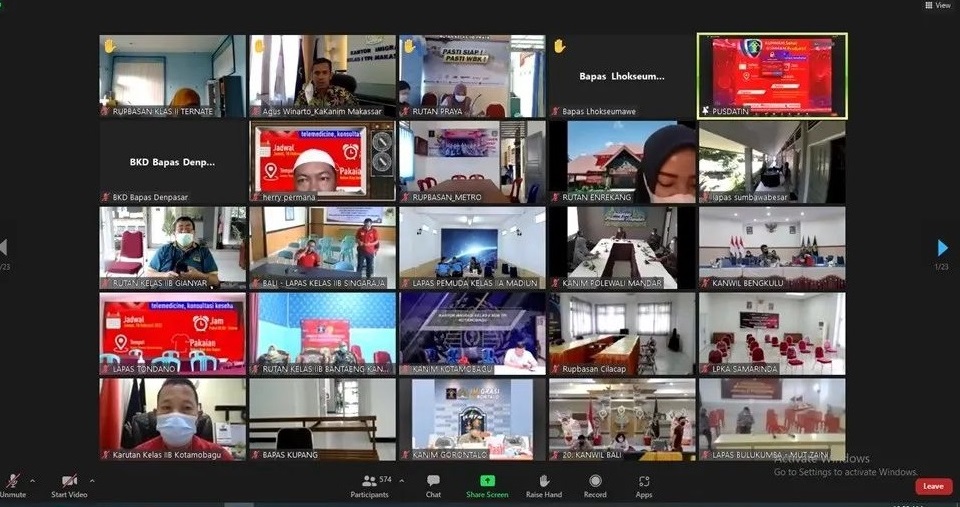Select the RUPBASAN KLAS II TERNATE tile
Viewport: 960px width, 507px height.
coord(173,76)
